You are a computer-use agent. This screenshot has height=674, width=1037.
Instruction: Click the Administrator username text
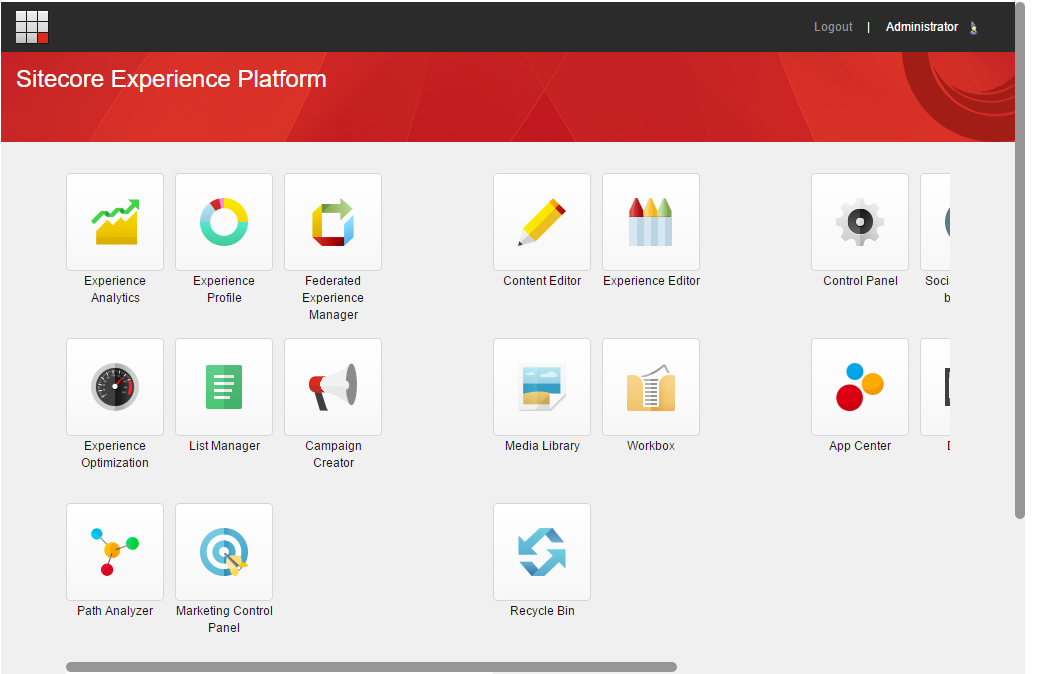point(922,27)
